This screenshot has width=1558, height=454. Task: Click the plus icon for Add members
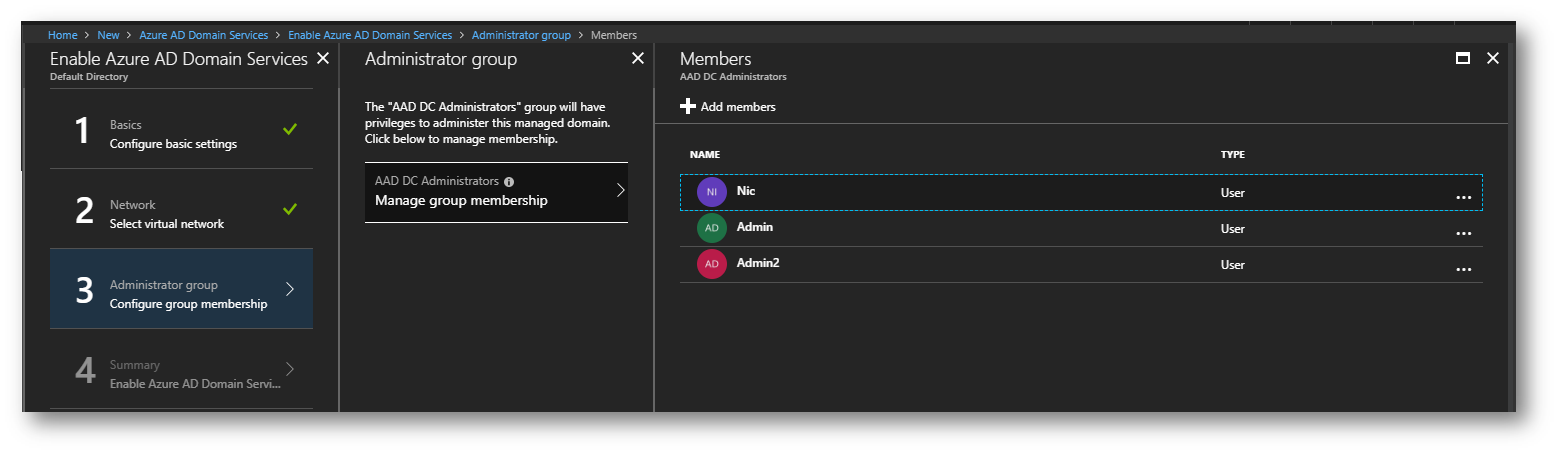(688, 107)
